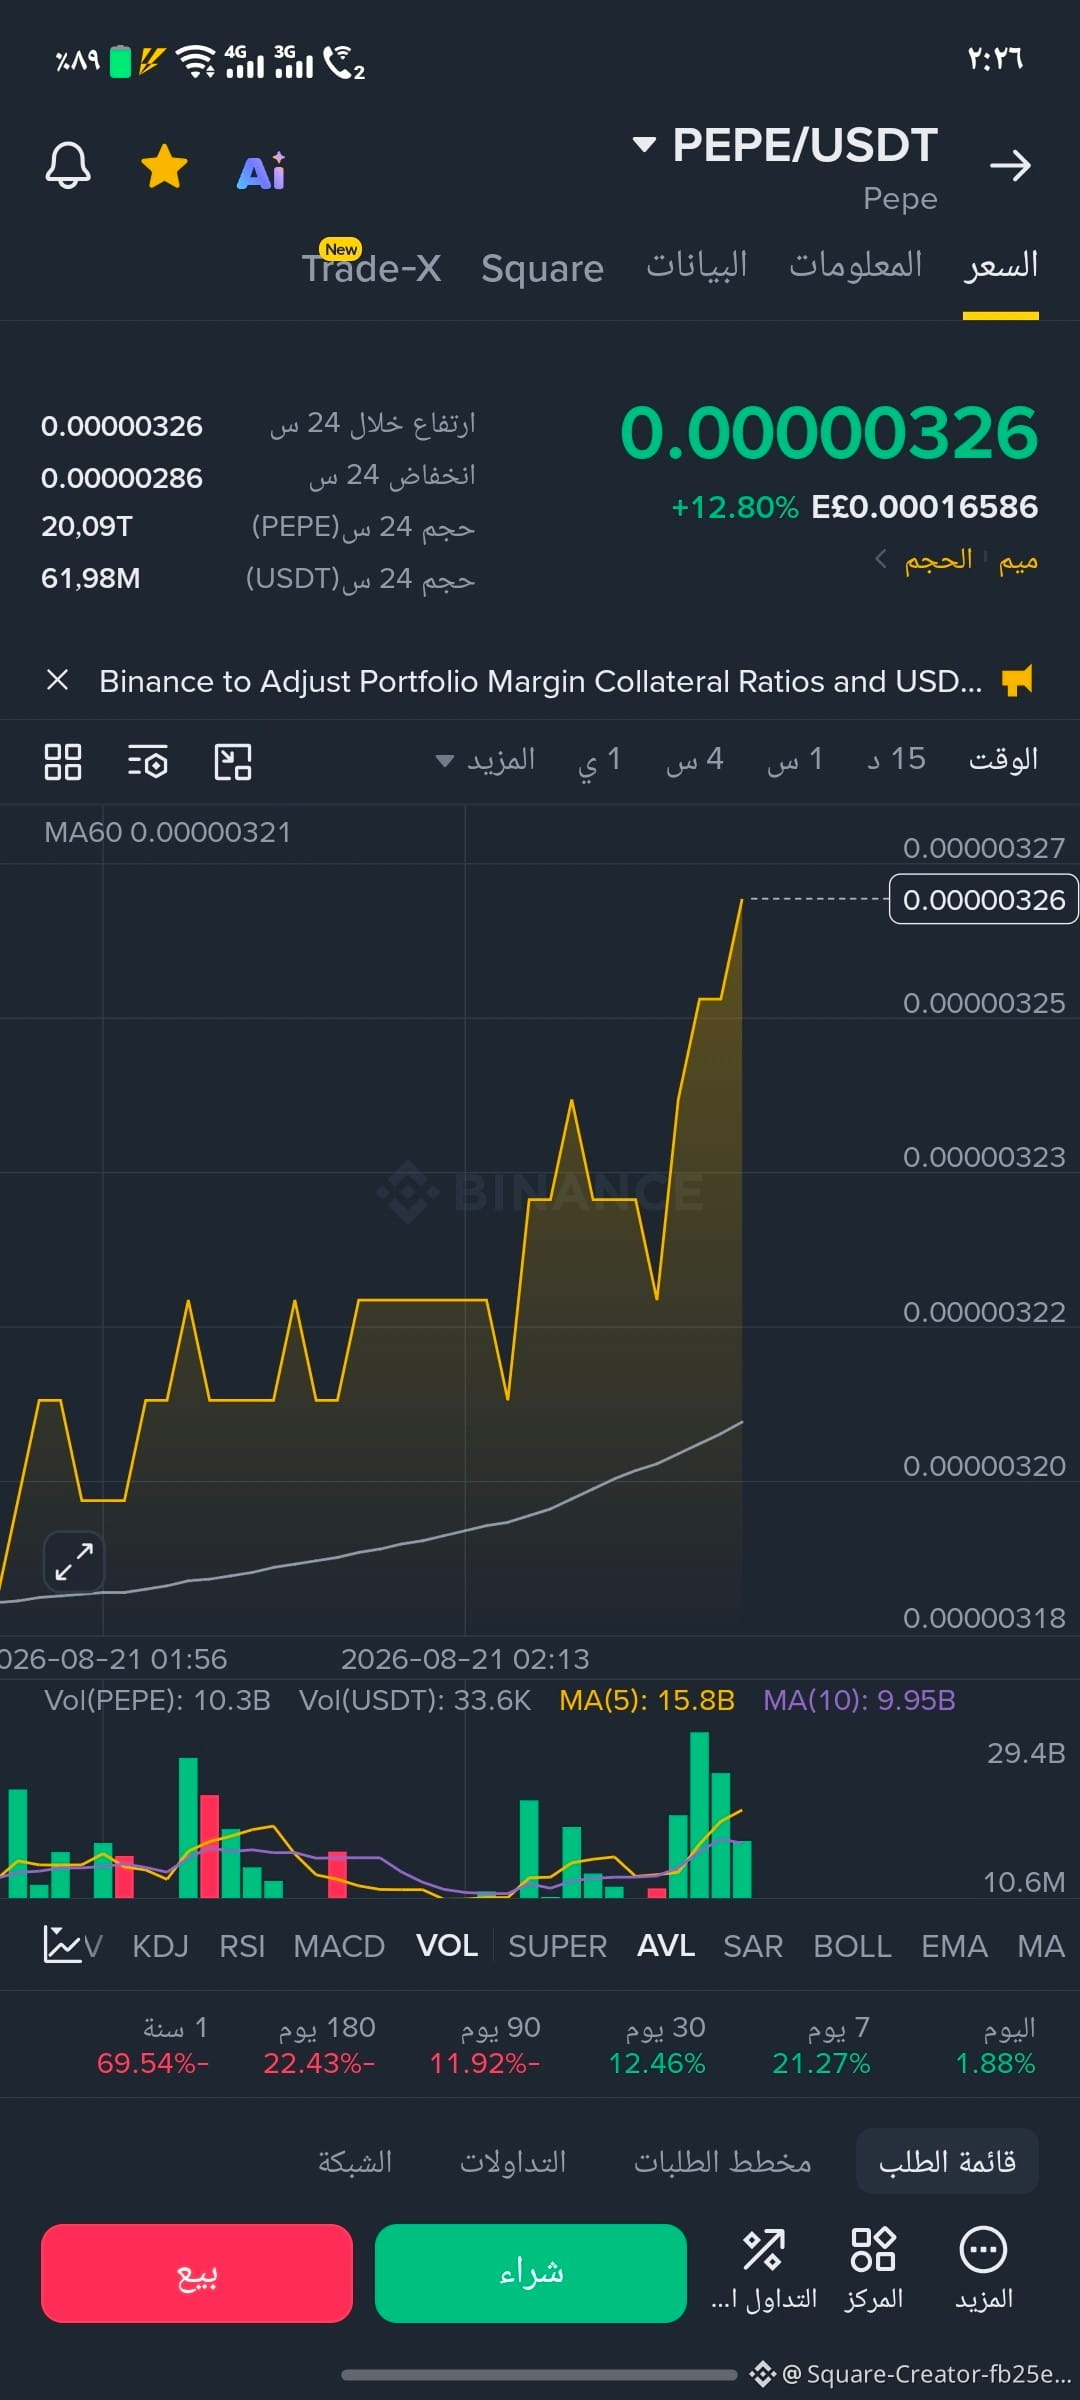Open the ميم category tag

(1018, 560)
